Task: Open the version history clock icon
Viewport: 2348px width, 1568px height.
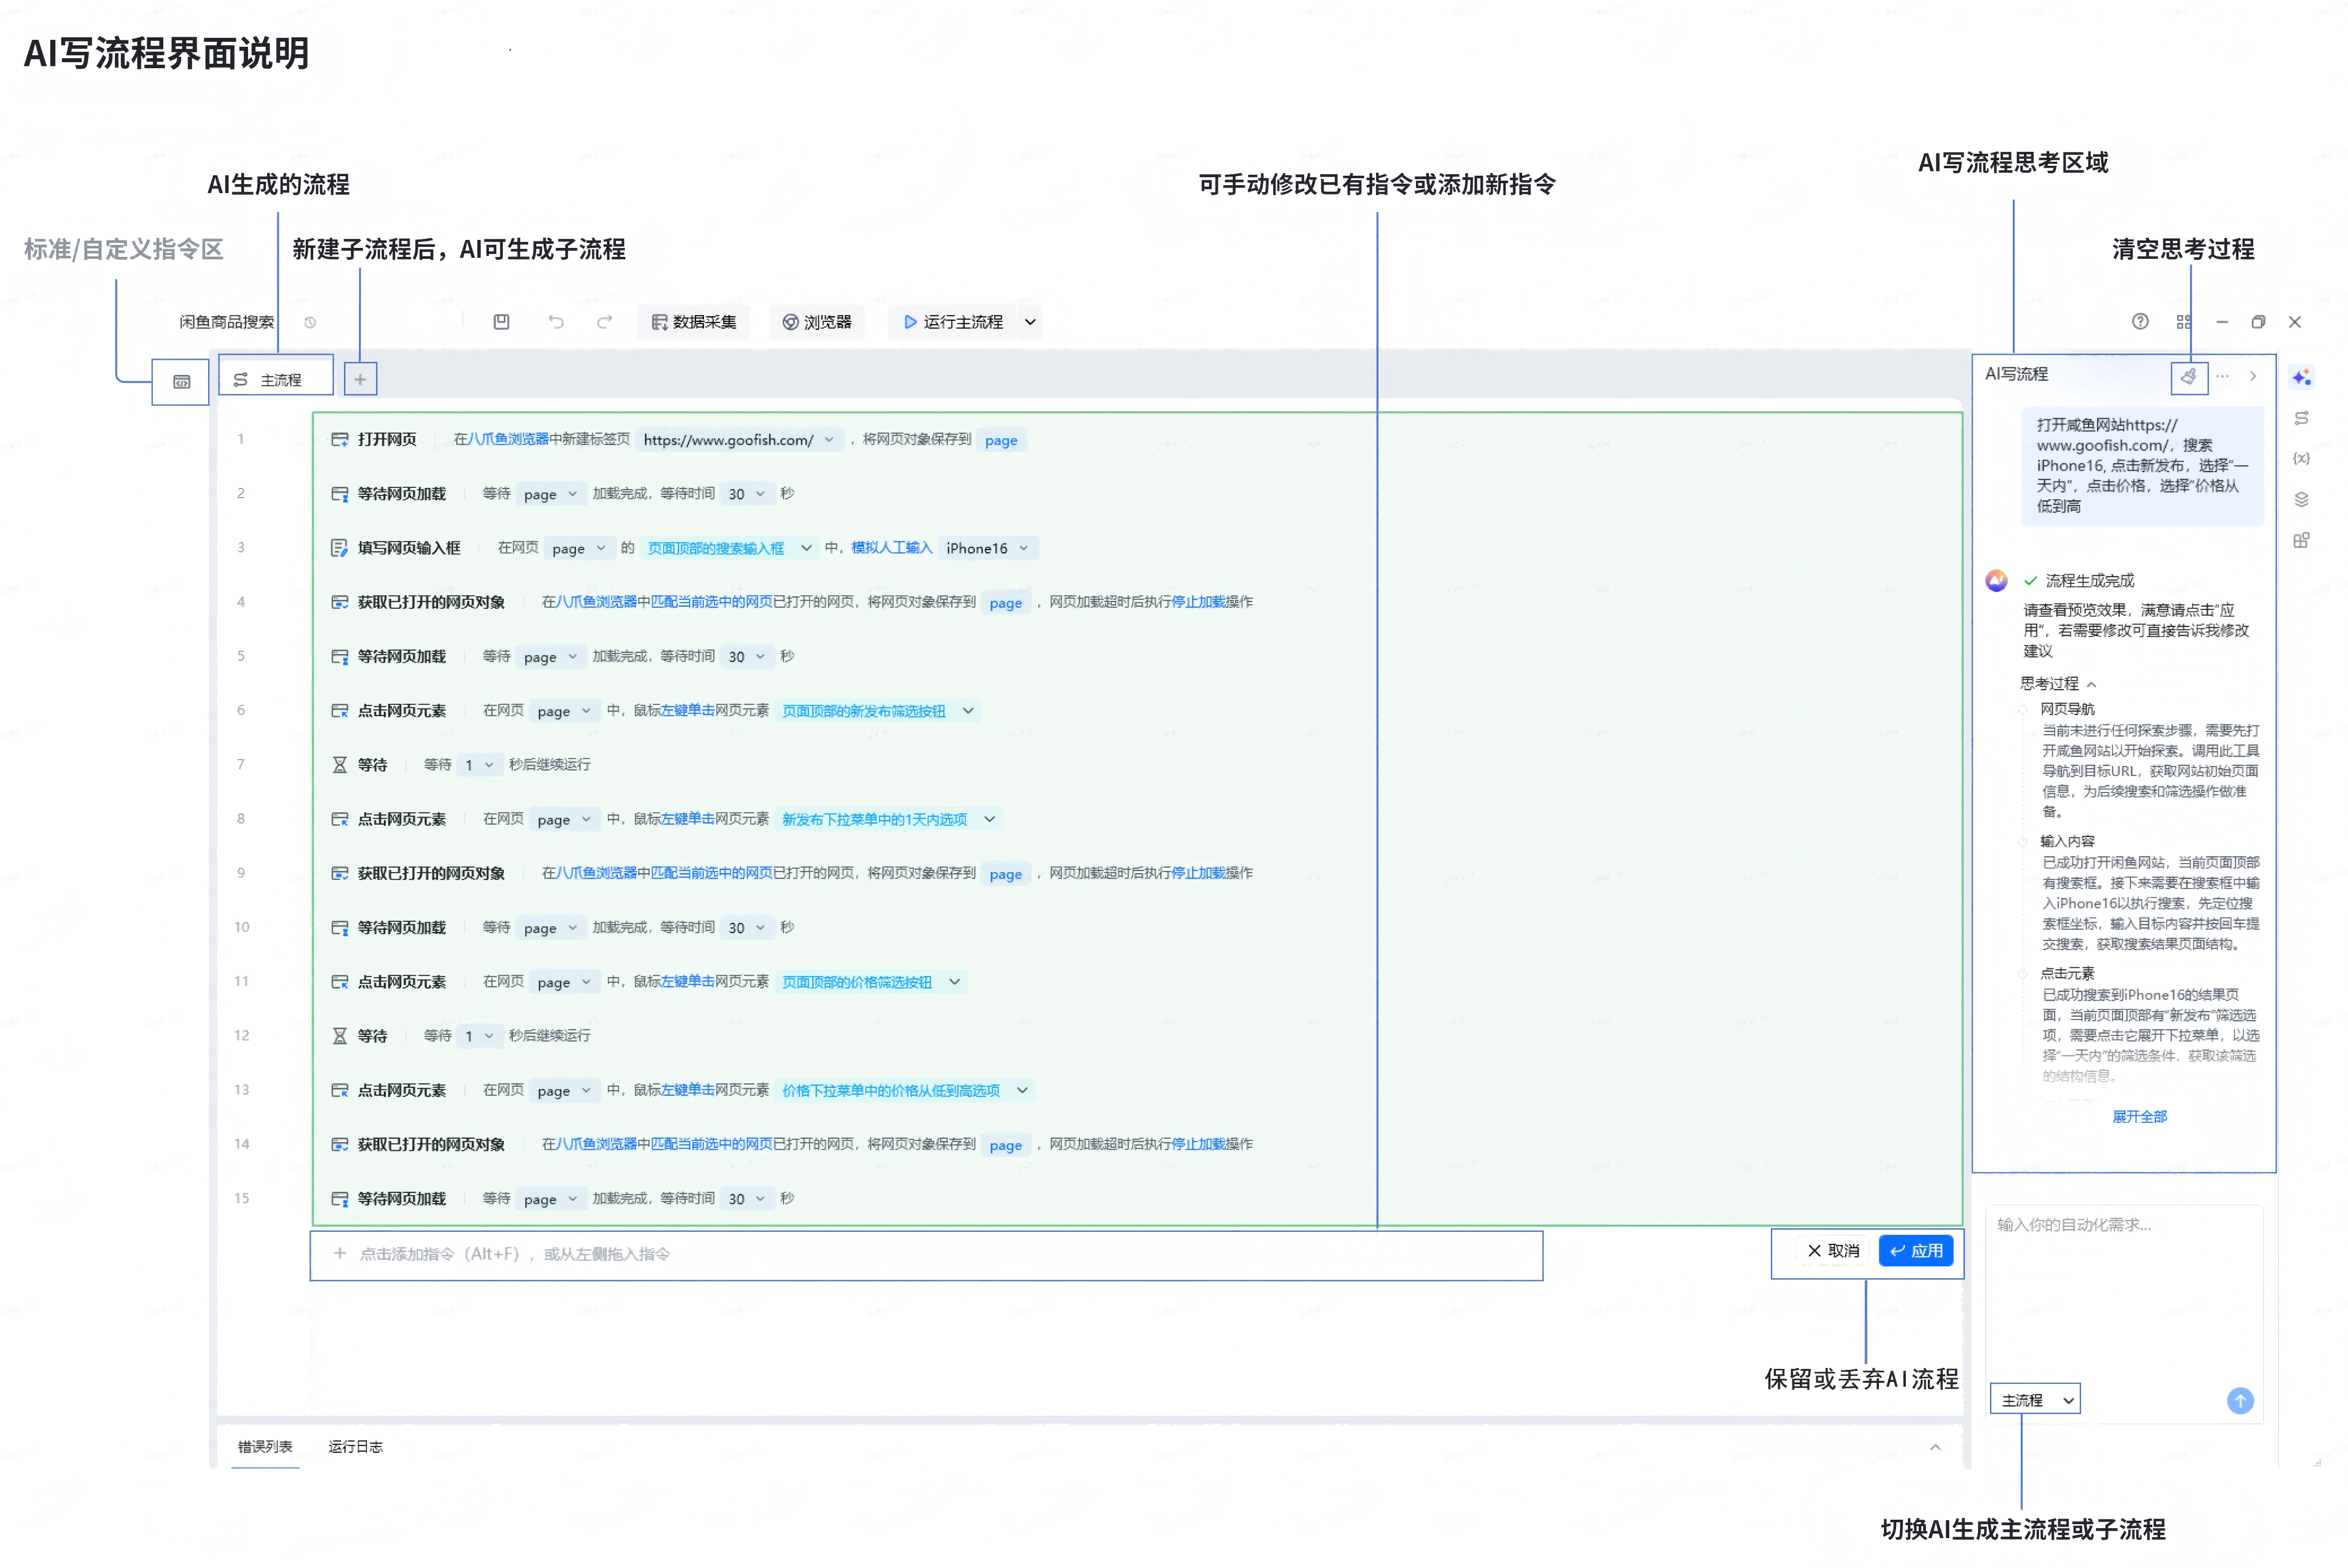Action: tap(310, 322)
